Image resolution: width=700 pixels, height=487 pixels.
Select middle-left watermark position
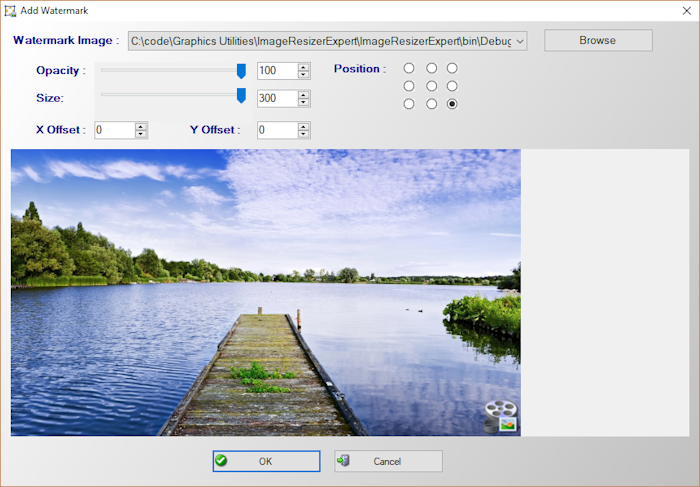pyautogui.click(x=408, y=86)
